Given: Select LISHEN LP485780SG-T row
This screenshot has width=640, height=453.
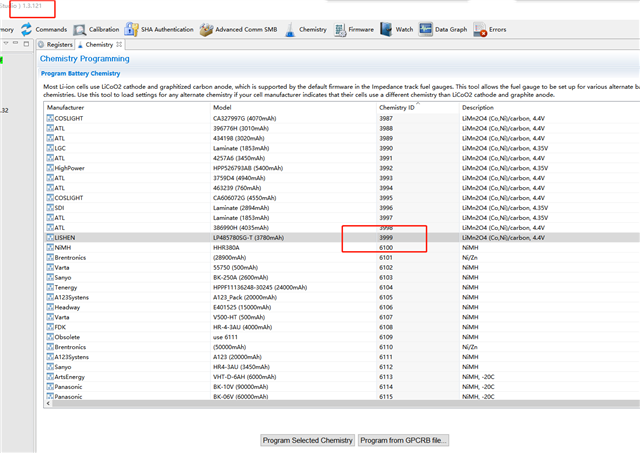Looking at the screenshot, I should pos(341,238).
